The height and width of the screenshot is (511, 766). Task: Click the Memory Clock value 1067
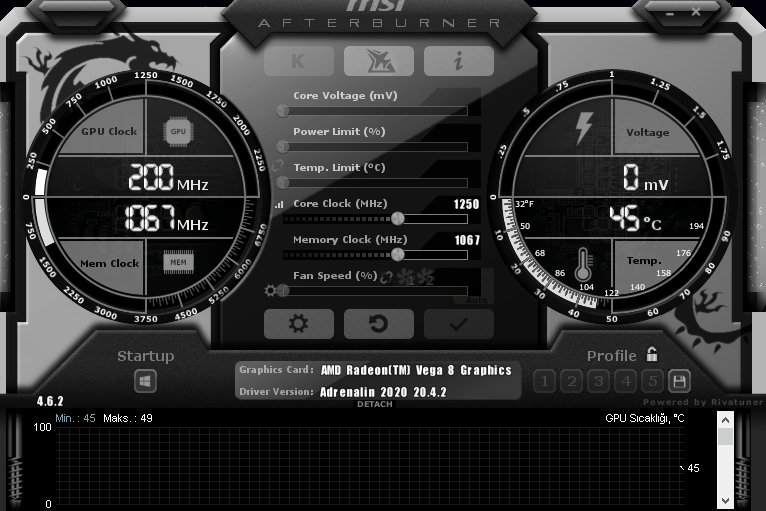click(x=467, y=240)
